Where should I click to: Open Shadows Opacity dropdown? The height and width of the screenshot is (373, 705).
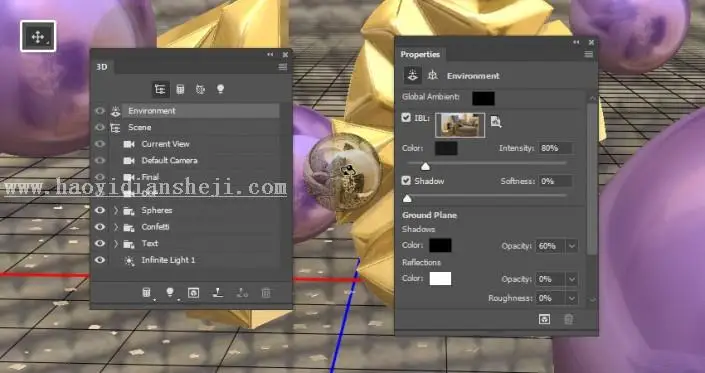571,246
